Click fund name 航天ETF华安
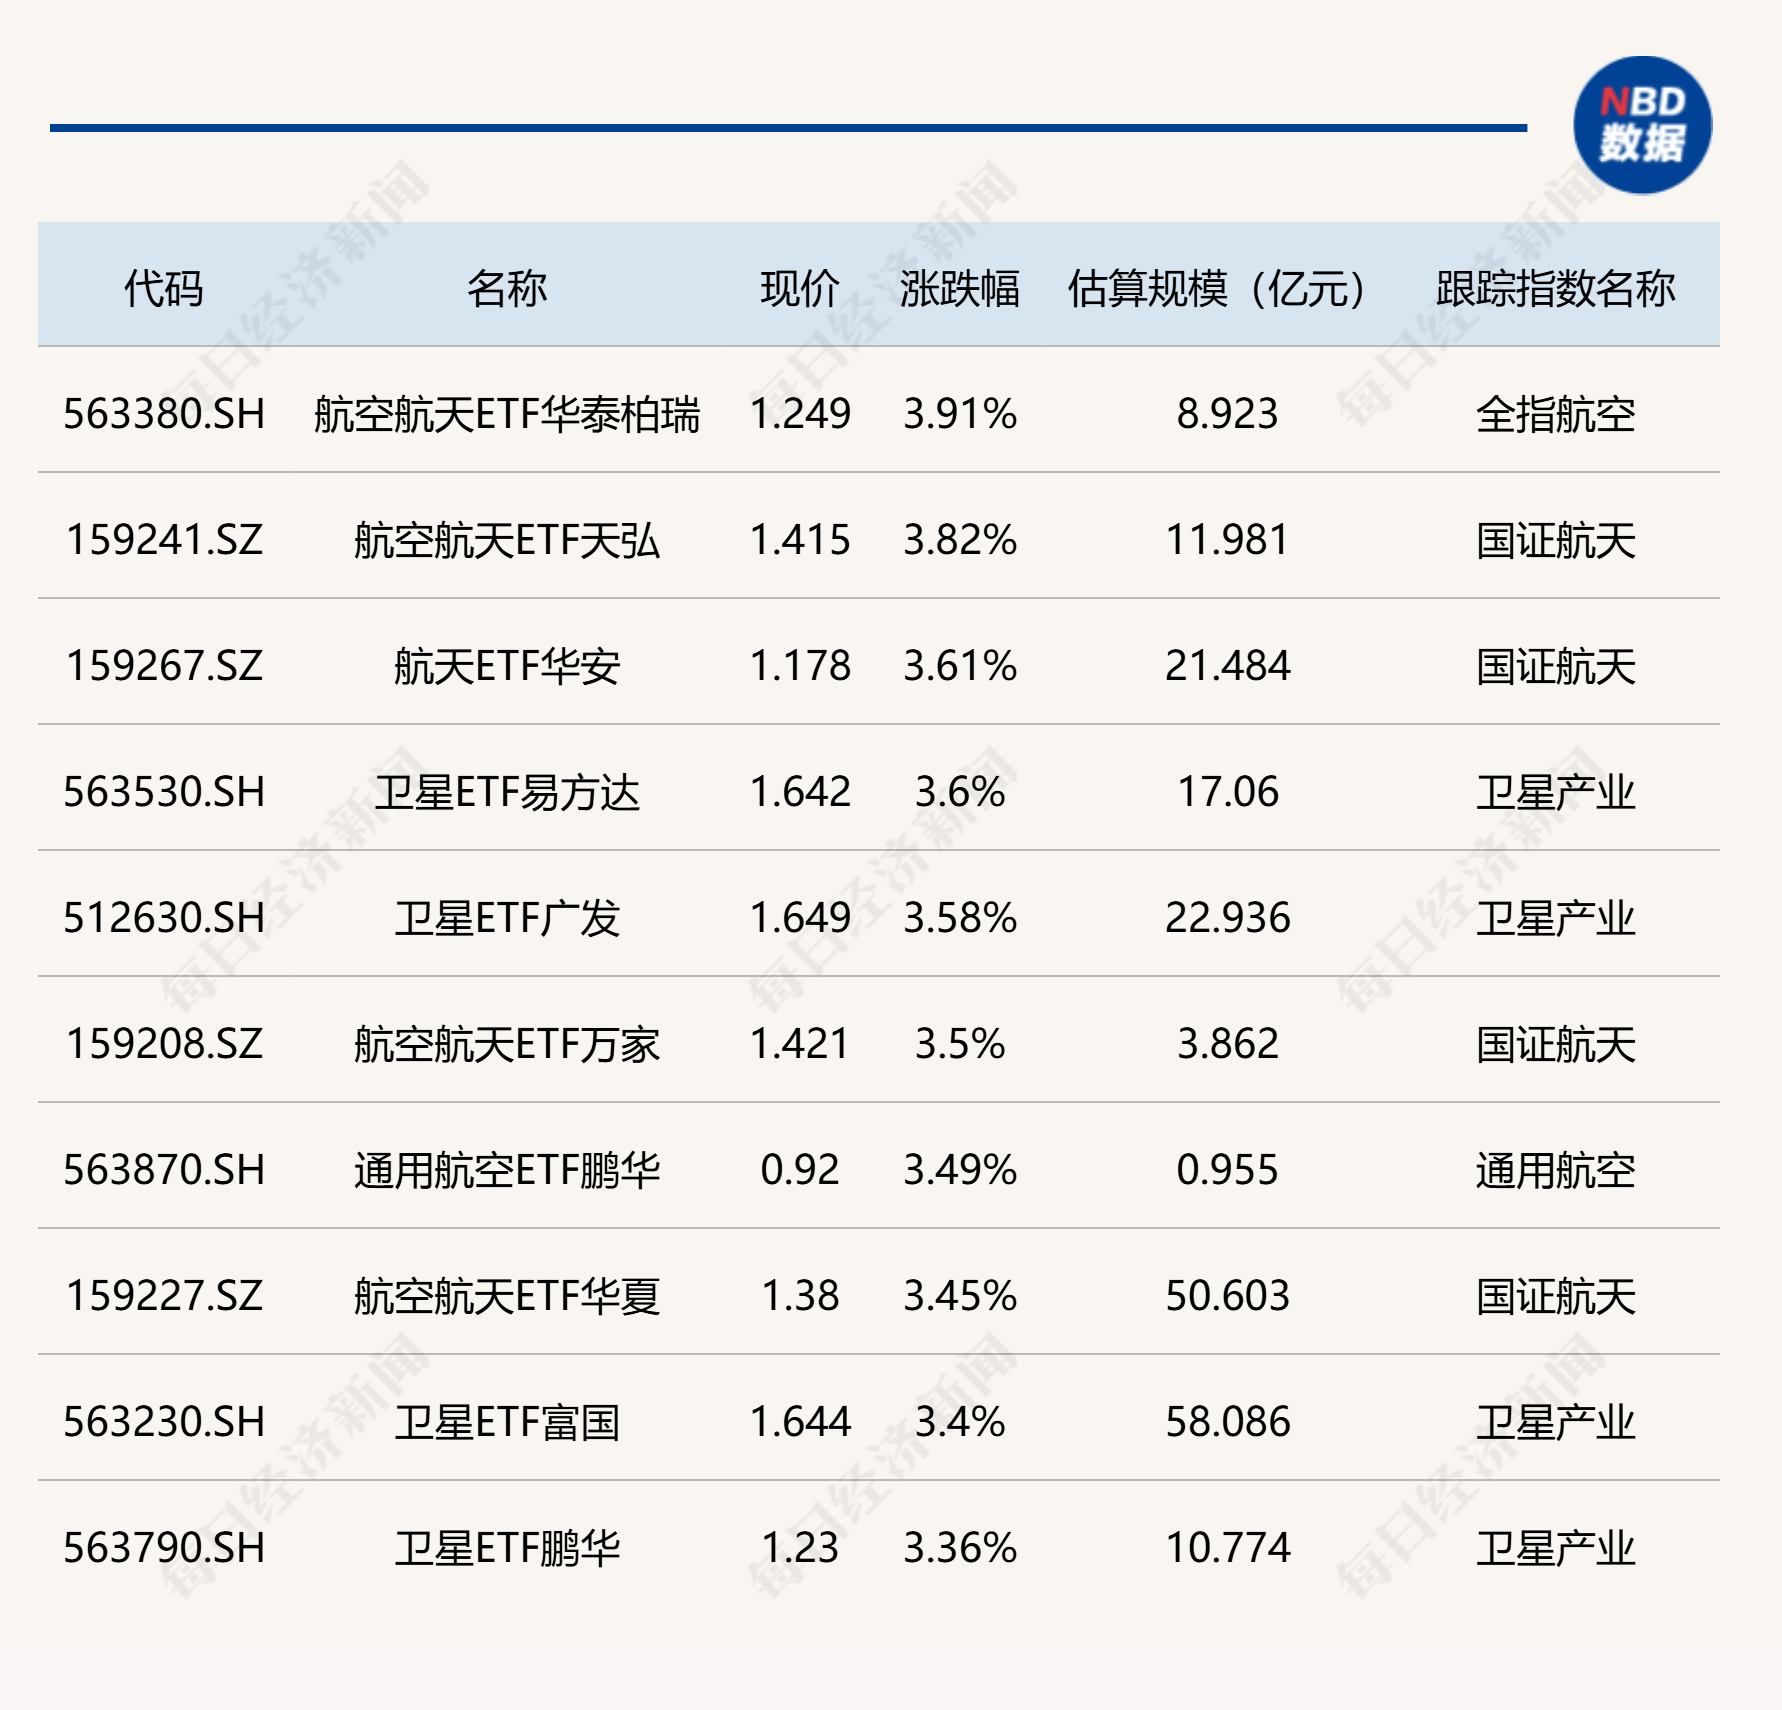 point(507,666)
